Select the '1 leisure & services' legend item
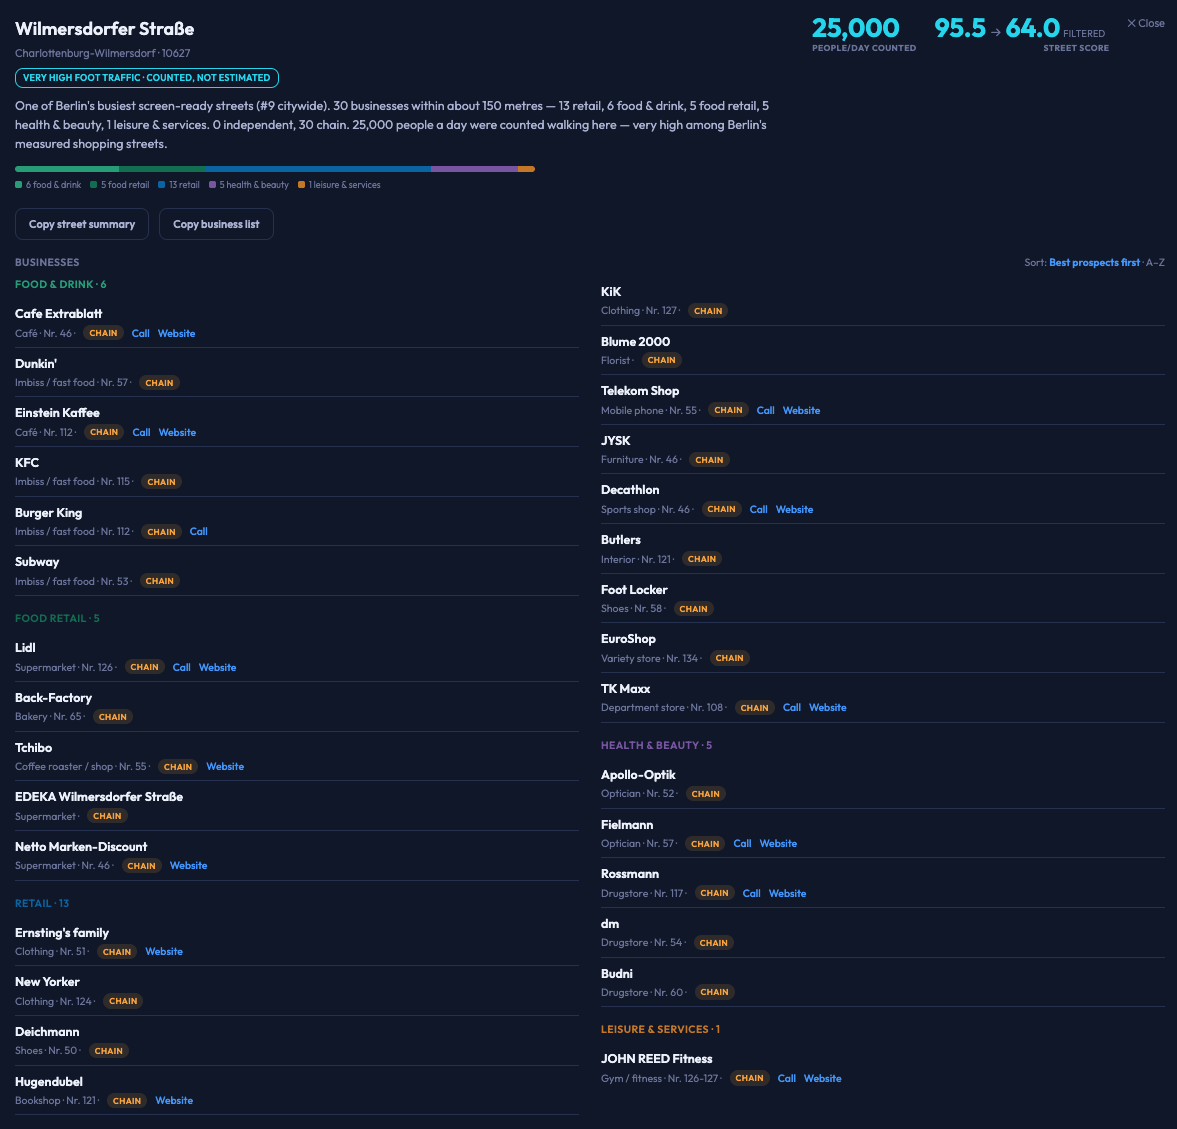 [x=339, y=185]
